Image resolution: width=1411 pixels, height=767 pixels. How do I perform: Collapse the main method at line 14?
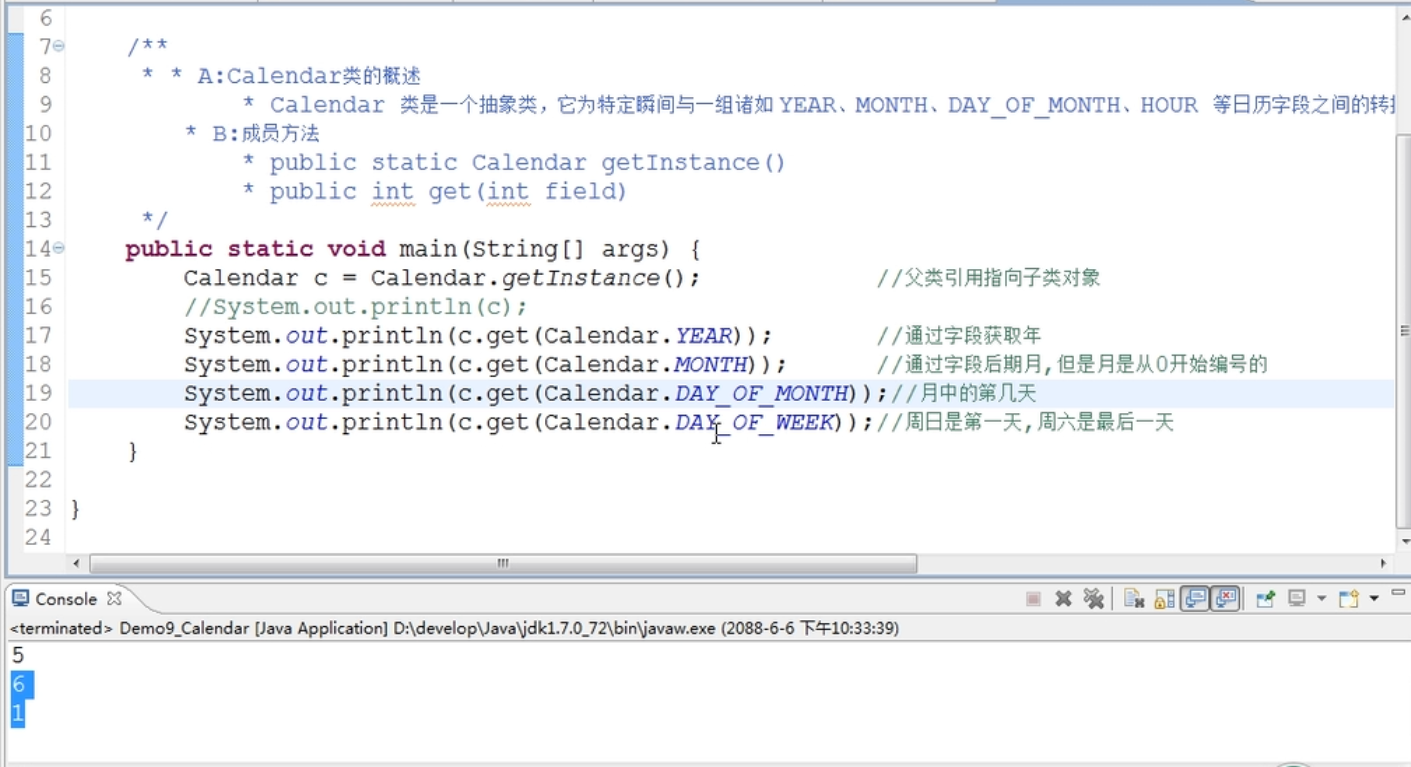(59, 249)
